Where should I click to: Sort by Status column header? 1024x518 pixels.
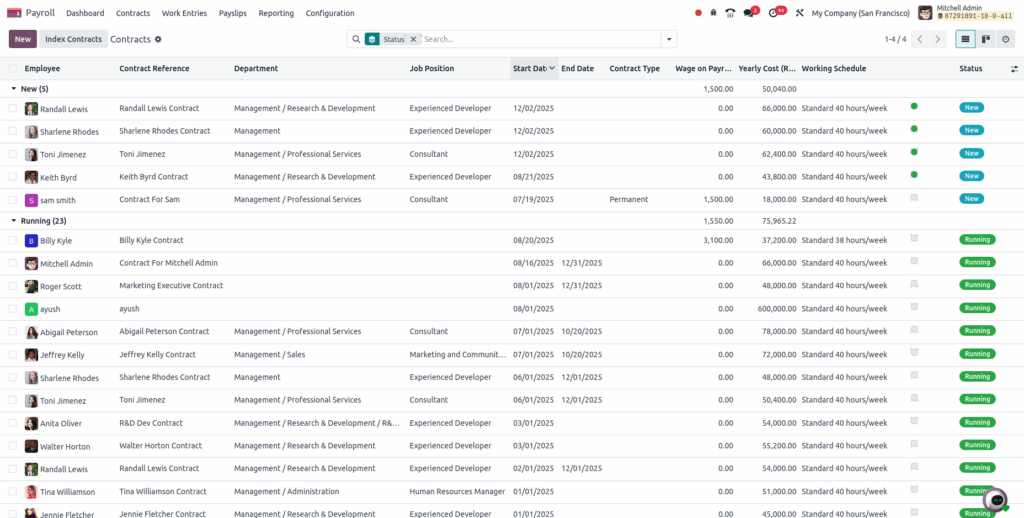click(970, 69)
